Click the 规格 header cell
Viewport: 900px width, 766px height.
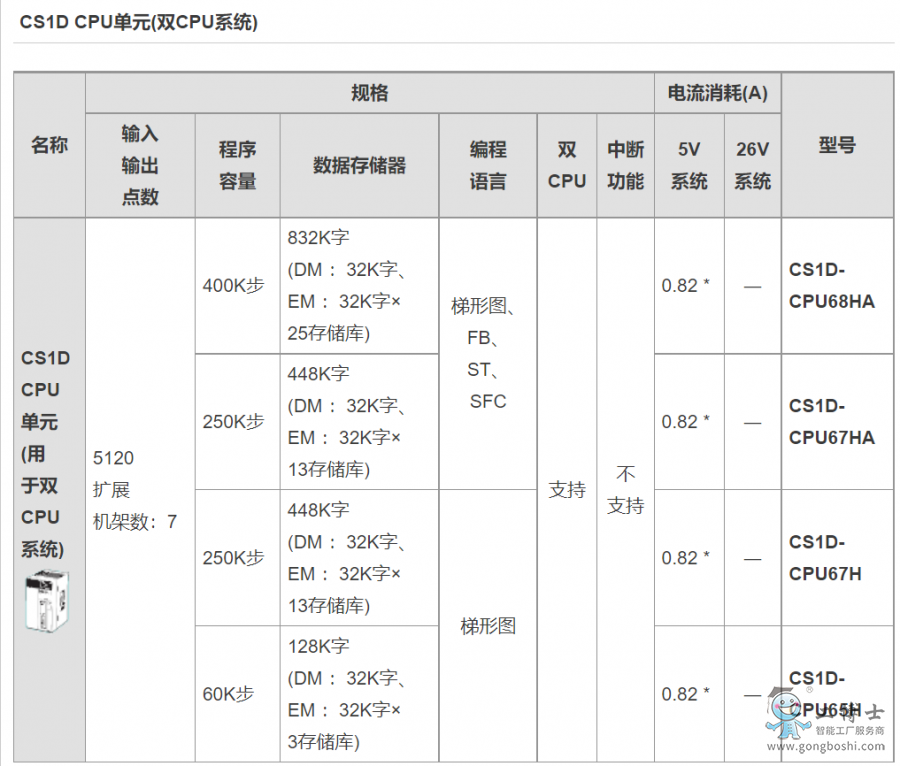pyautogui.click(x=369, y=93)
